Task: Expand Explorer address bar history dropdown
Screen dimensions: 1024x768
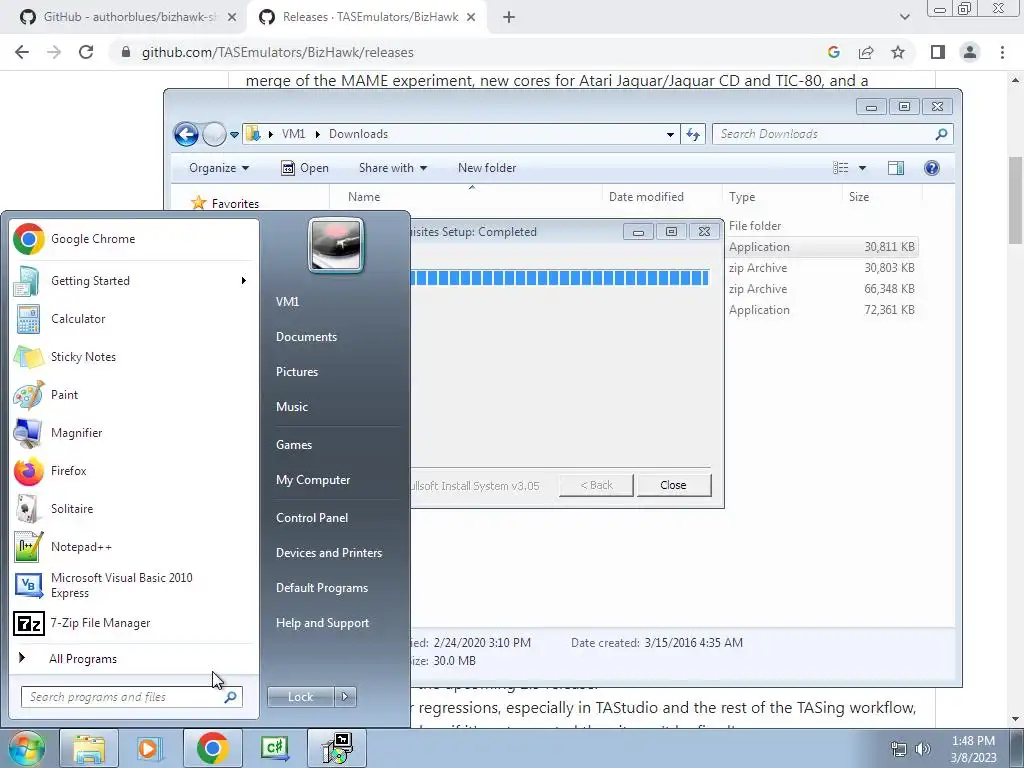Action: click(x=670, y=135)
